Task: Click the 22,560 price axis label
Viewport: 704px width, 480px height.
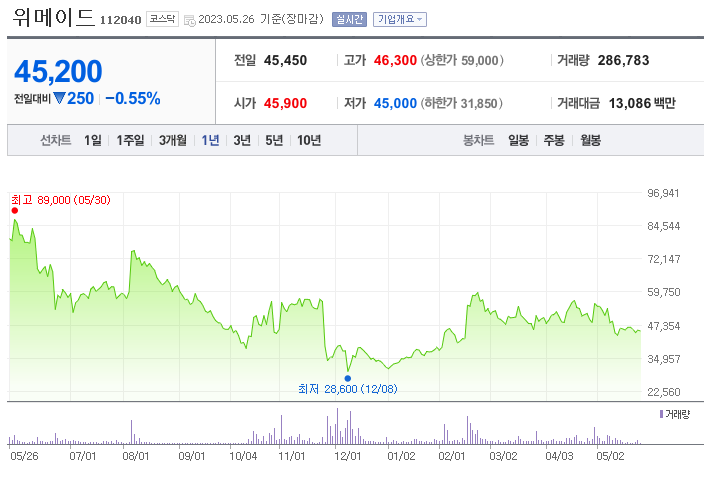Action: 664,392
